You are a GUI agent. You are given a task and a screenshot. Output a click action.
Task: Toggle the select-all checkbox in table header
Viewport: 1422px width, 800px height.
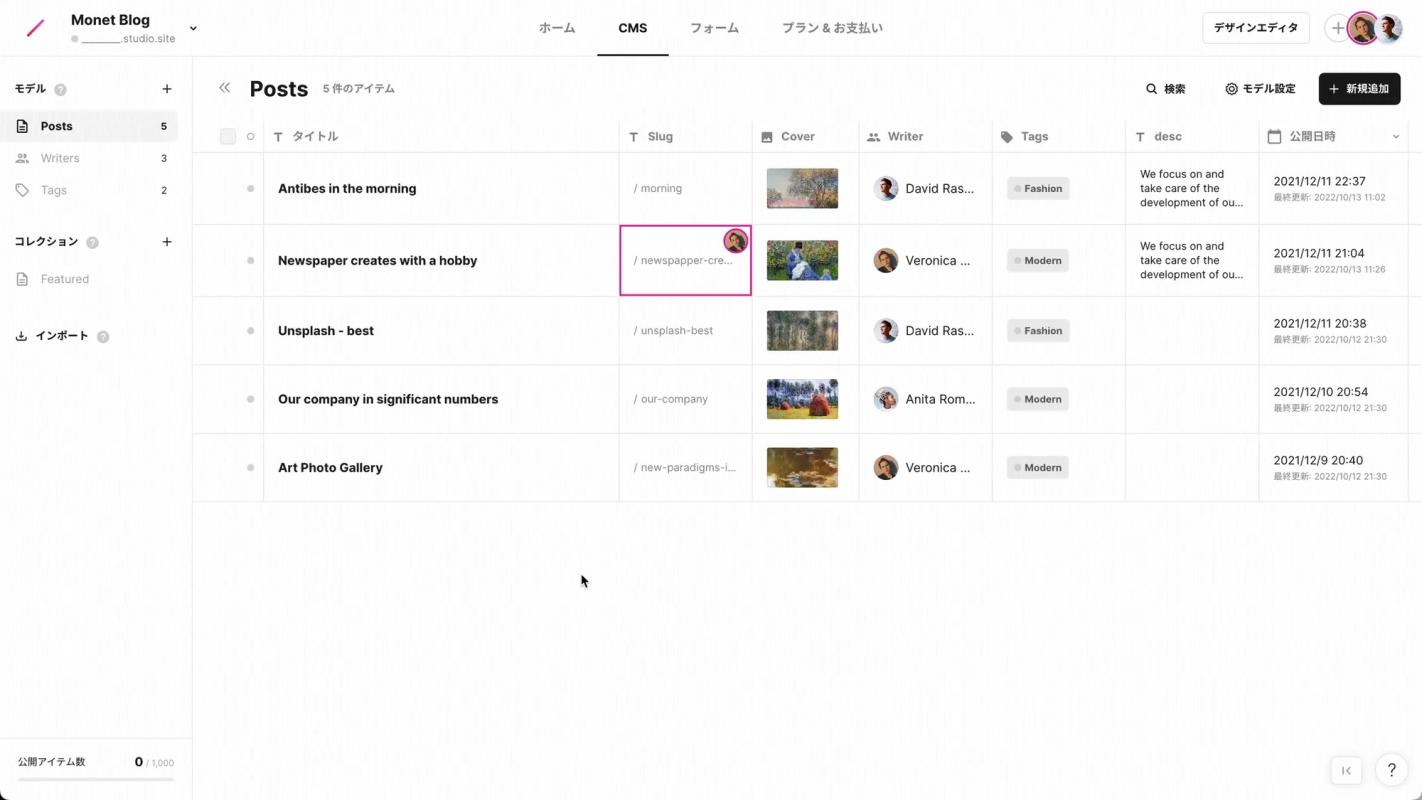[228, 137]
